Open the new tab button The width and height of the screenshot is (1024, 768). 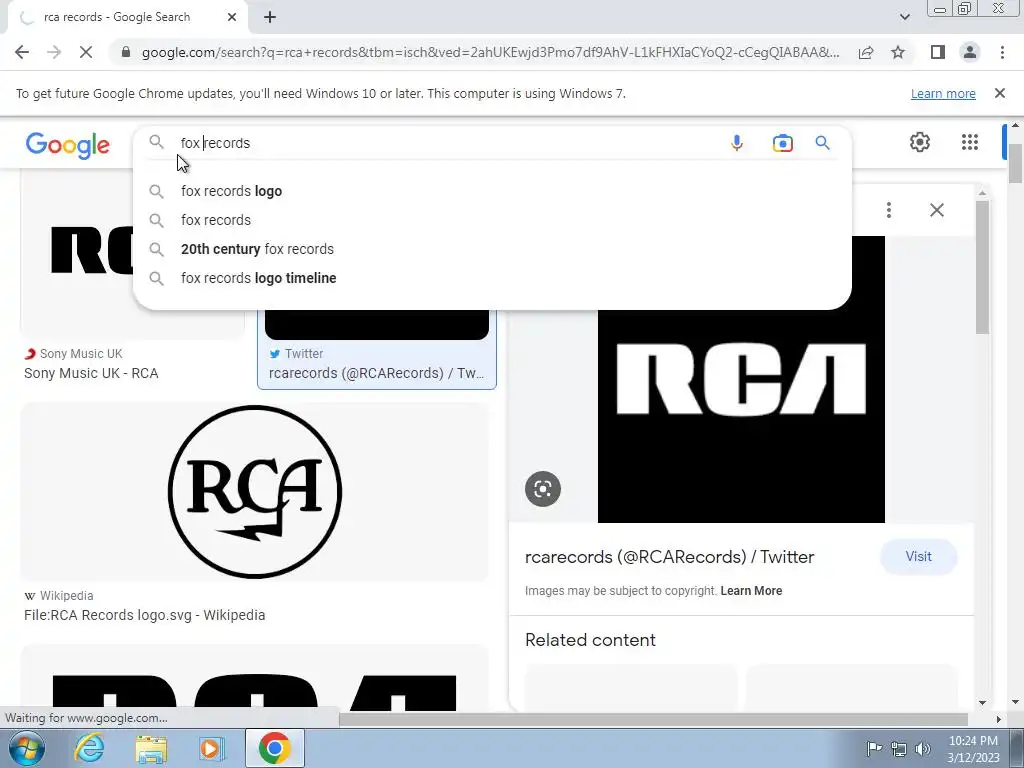(x=270, y=18)
